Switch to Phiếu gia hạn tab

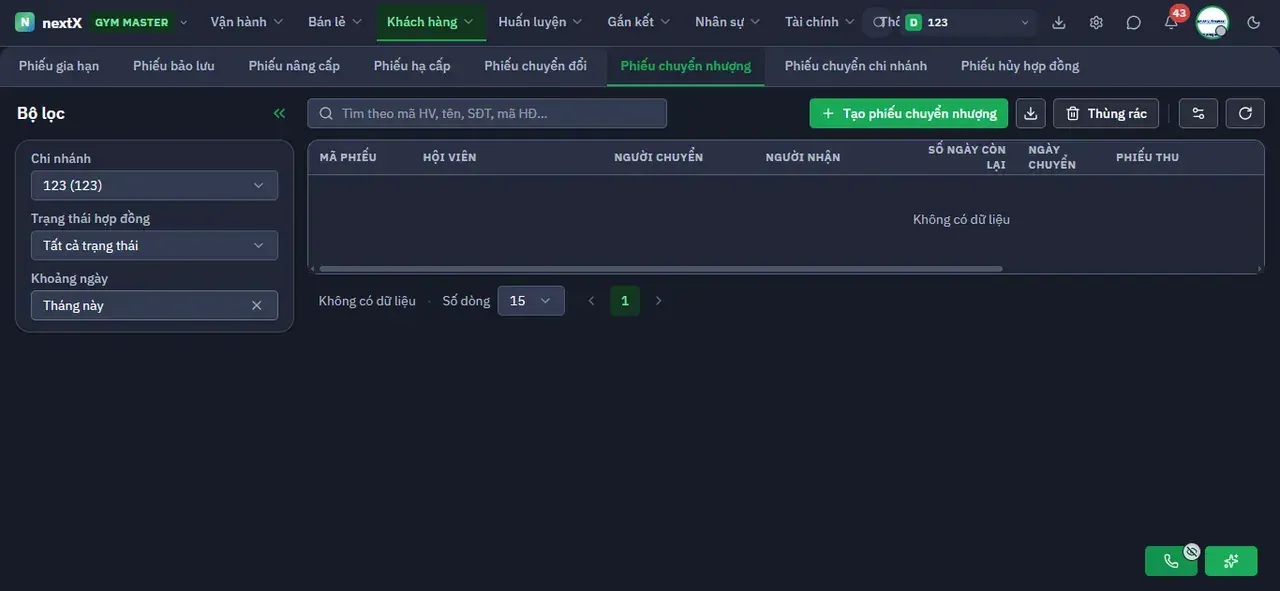[59, 66]
